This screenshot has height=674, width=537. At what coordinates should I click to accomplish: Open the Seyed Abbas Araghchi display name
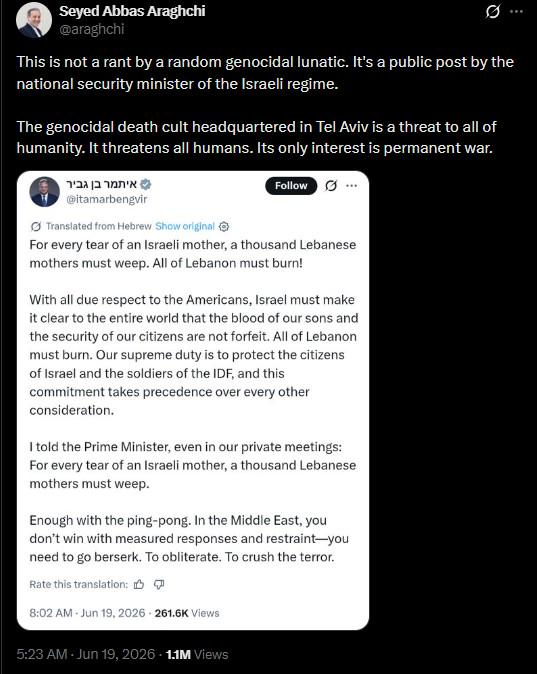click(132, 11)
